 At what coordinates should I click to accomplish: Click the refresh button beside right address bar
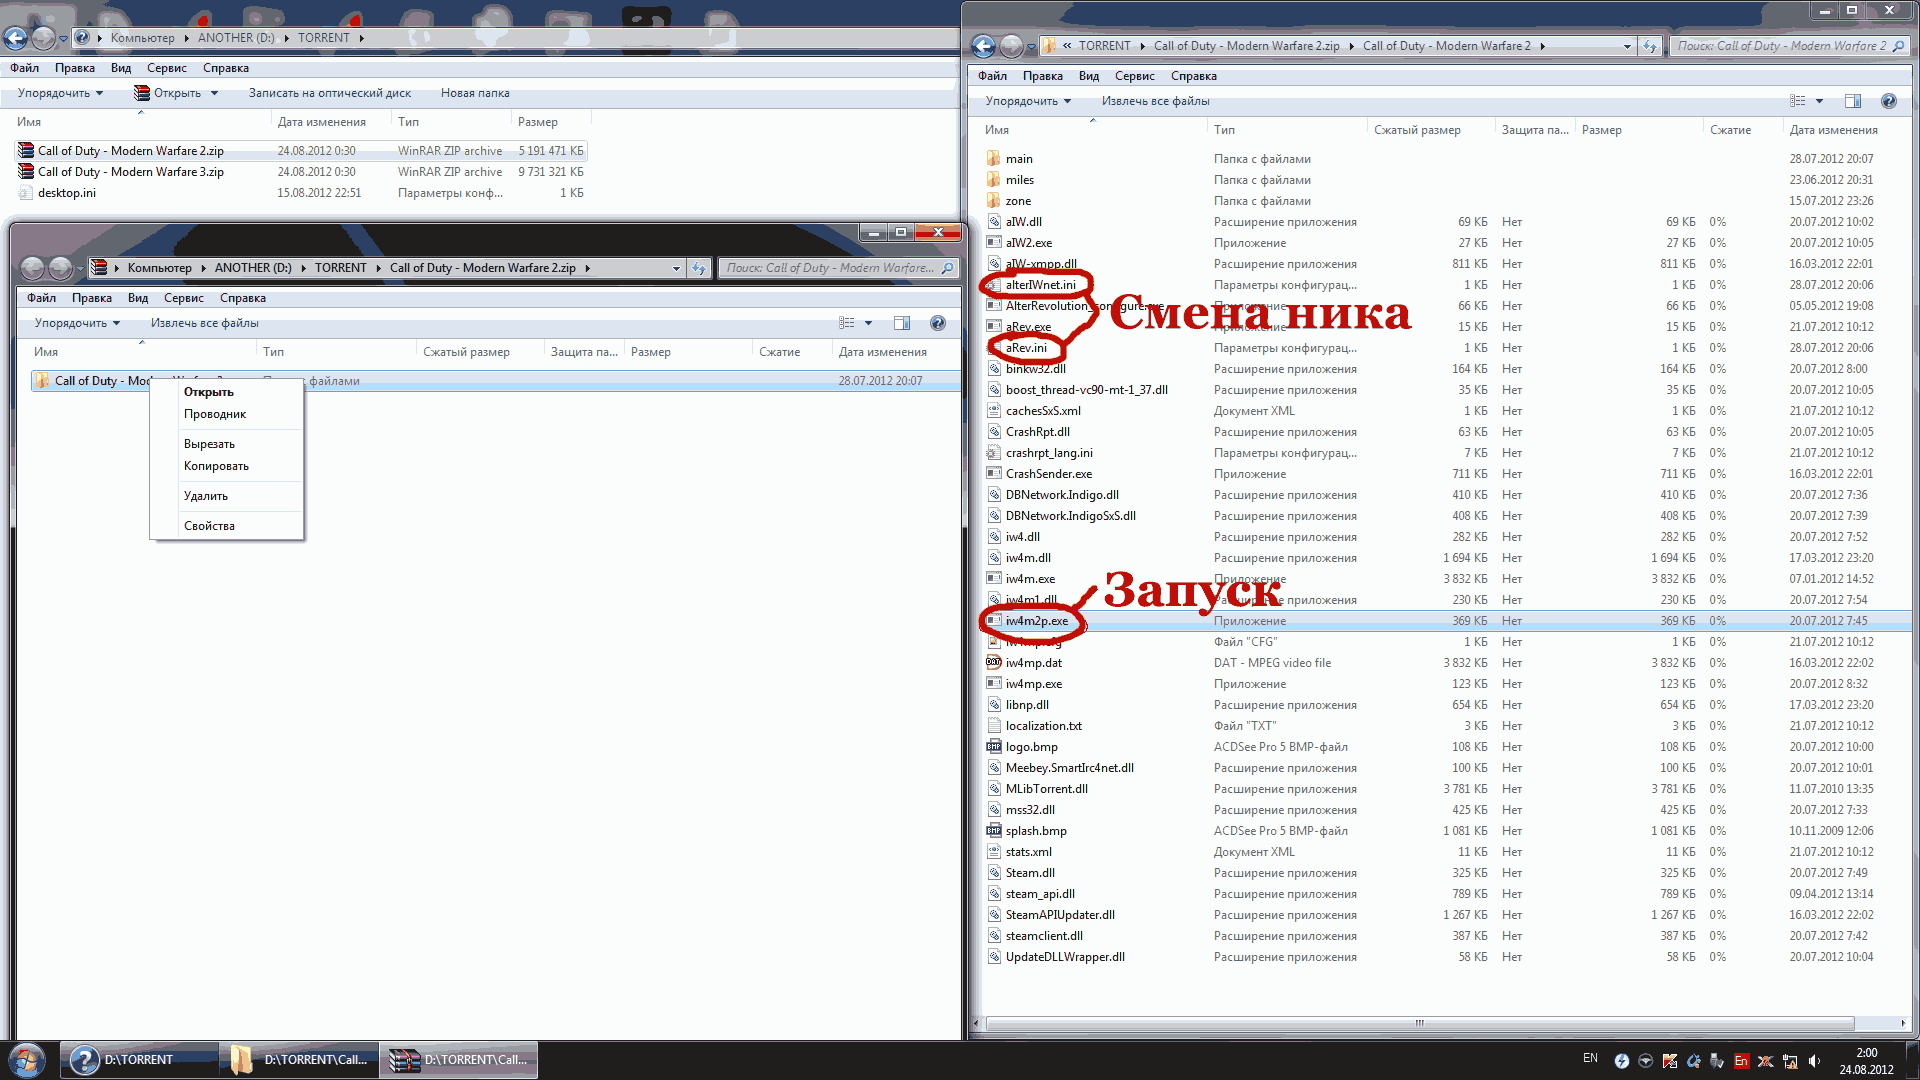pos(1650,46)
